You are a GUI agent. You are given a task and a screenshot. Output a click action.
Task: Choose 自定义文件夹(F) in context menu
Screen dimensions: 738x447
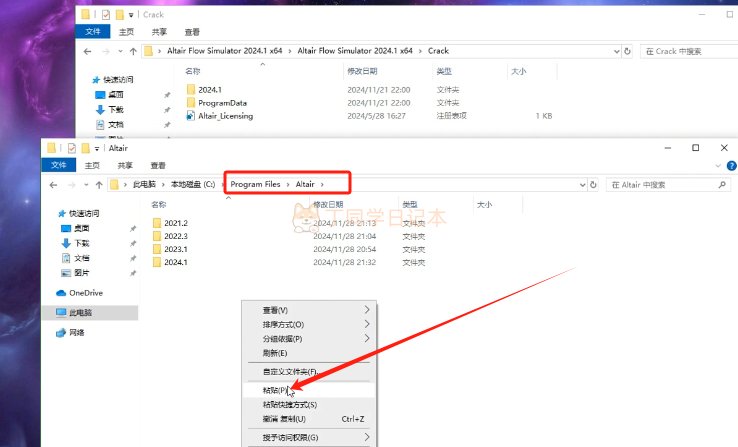(x=311, y=372)
